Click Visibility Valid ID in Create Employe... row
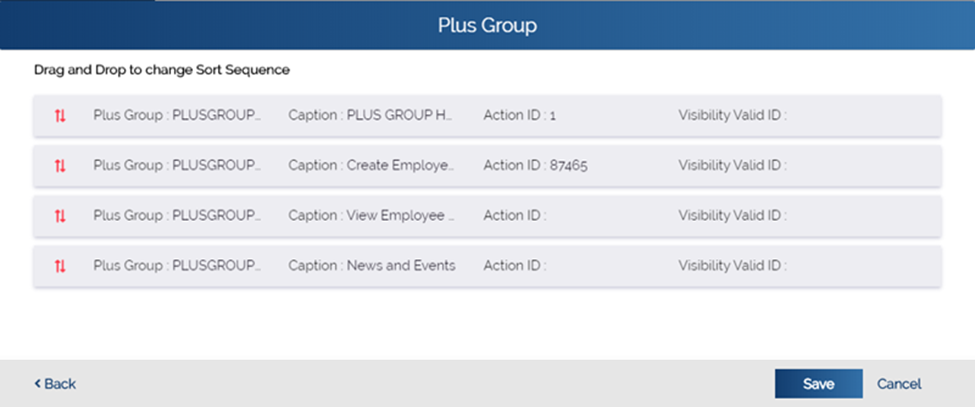This screenshot has width=975, height=407. [x=732, y=165]
